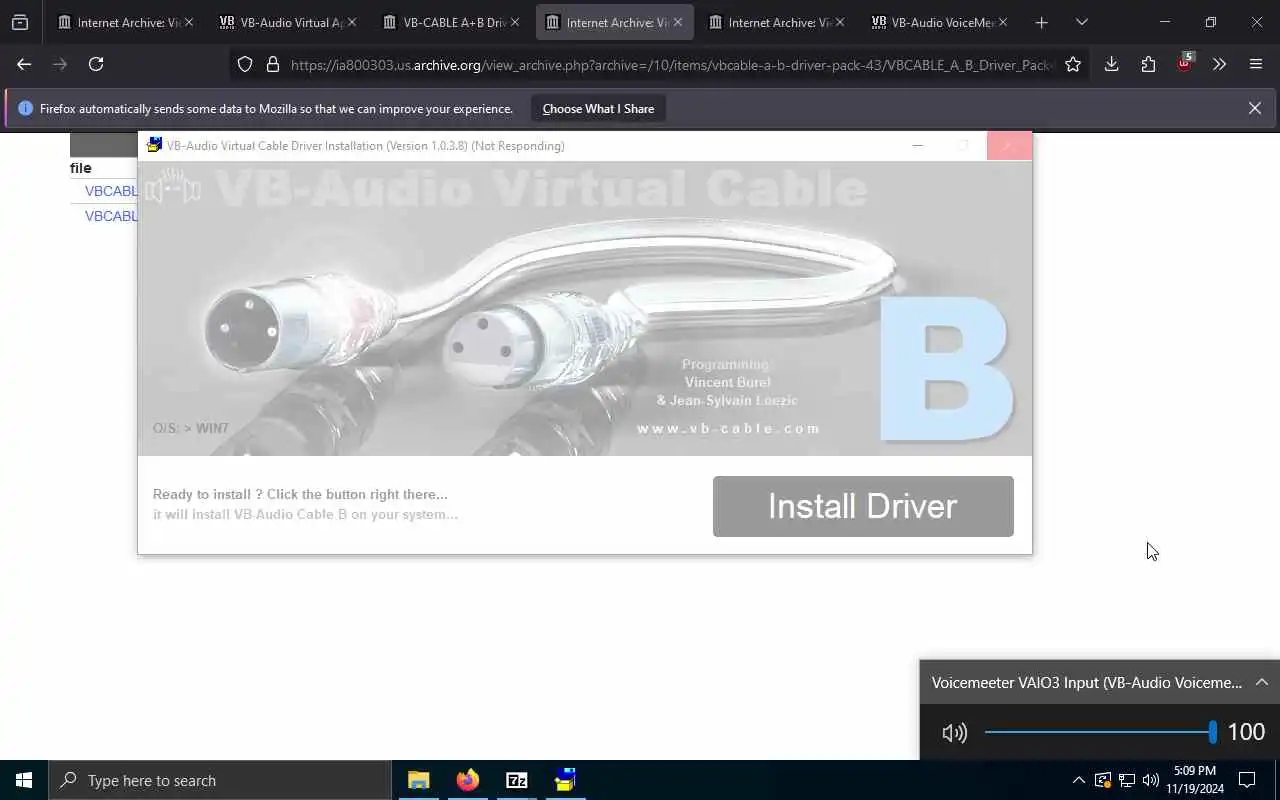Close the VB-Audio installer window
The height and width of the screenshot is (800, 1280).
point(1008,146)
